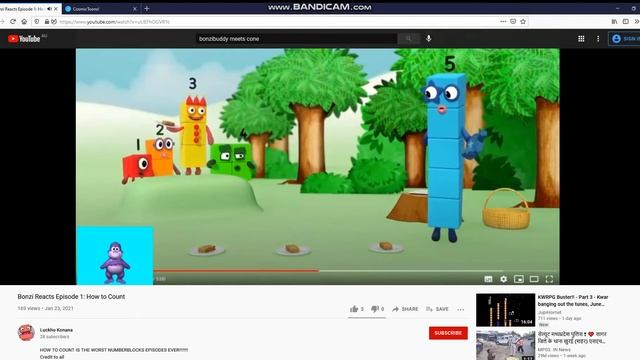Screen dimensions: 640x360
Task: Focus the search box containing 'bonzibuddy meets cone'
Action: point(297,38)
